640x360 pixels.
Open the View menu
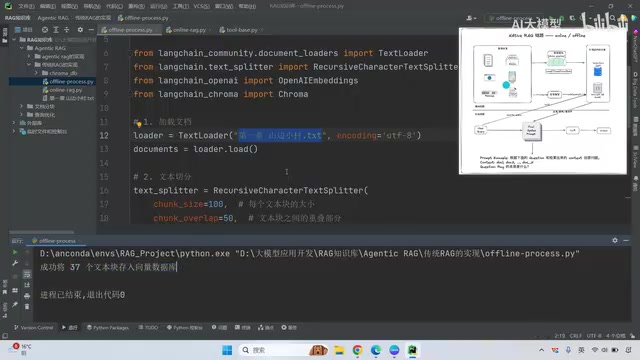click(69, 6)
